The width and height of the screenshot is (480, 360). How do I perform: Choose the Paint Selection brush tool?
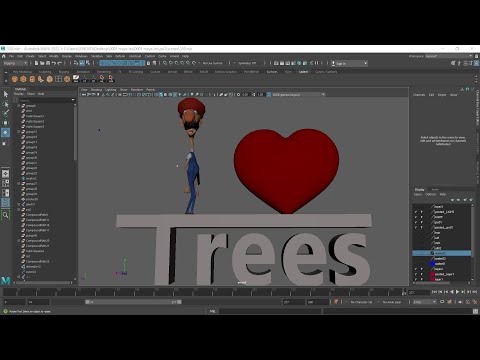[6, 113]
